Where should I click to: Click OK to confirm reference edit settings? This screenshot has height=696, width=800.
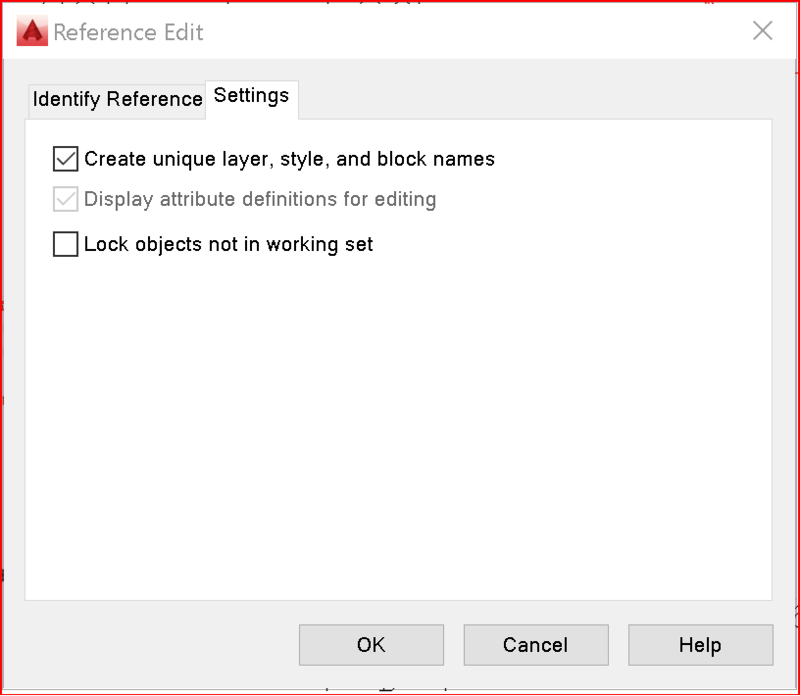pyautogui.click(x=371, y=644)
